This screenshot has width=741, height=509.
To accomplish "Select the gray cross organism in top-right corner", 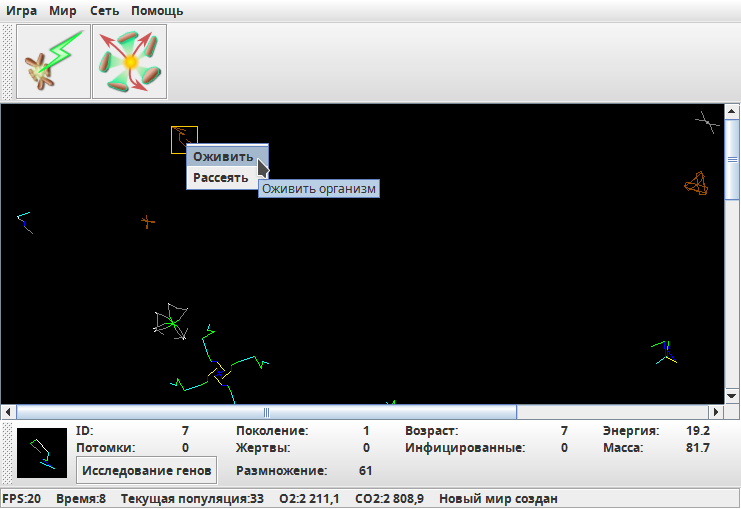I will pyautogui.click(x=707, y=122).
